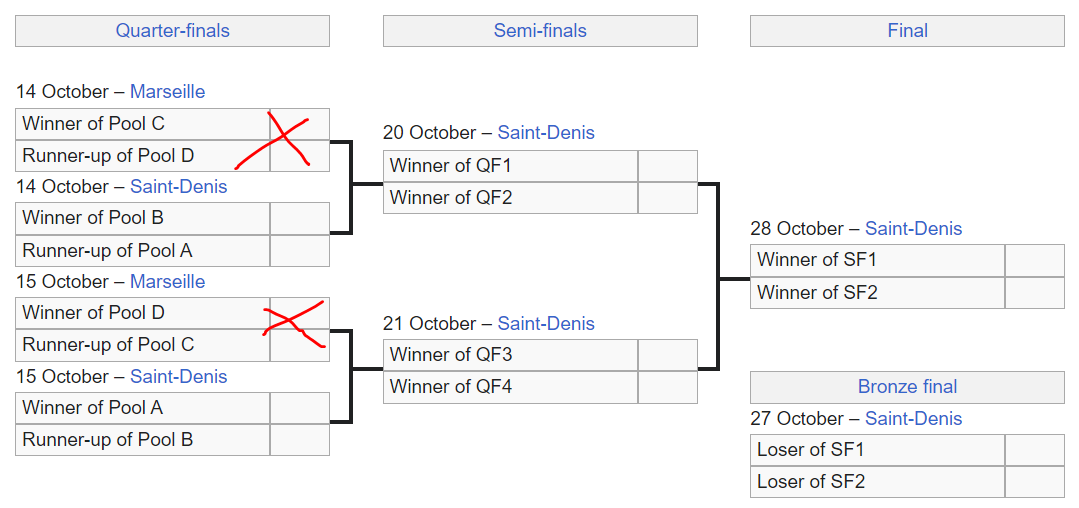The image size is (1079, 508).
Task: Click score box next to Winner of Pool B
Action: coord(299,218)
